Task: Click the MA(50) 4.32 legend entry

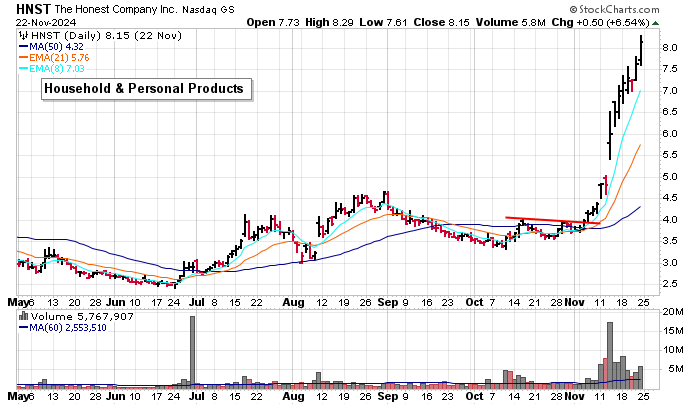Action: [x=51, y=46]
